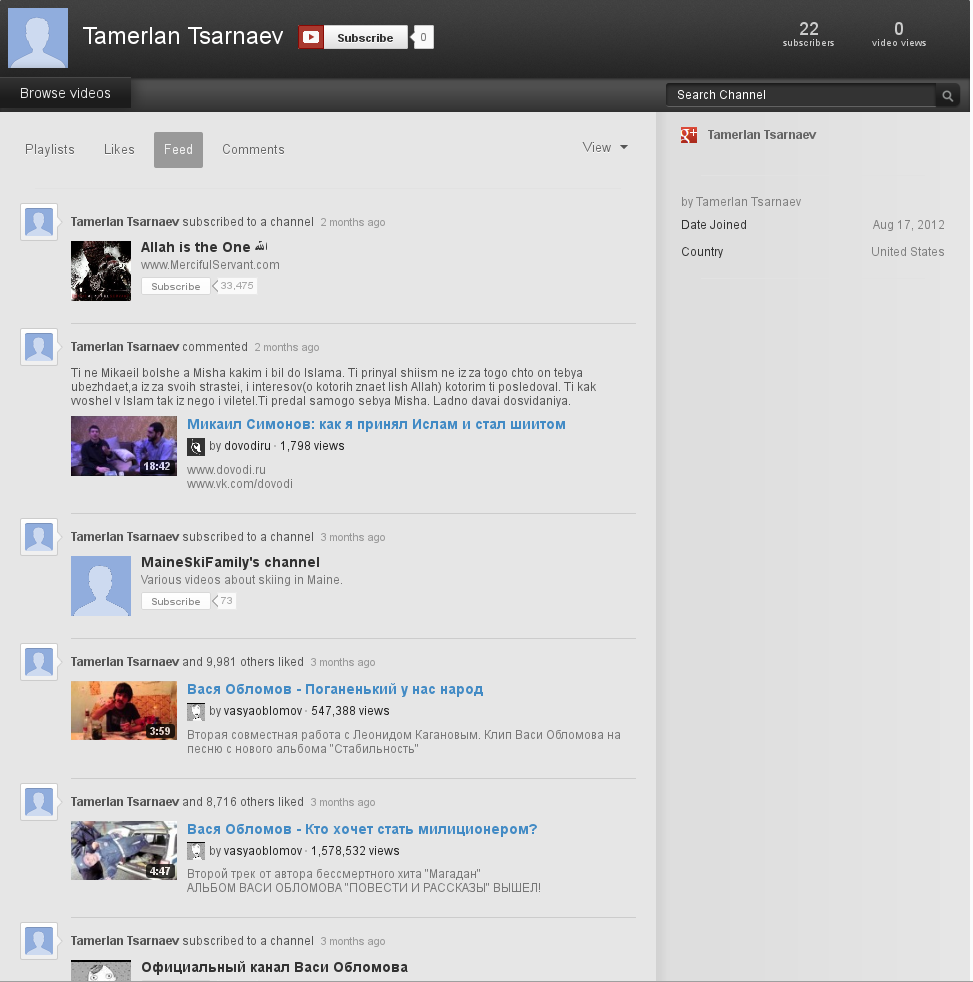
Task: Open the MaineSkiFamily channel avatar
Action: [101, 586]
